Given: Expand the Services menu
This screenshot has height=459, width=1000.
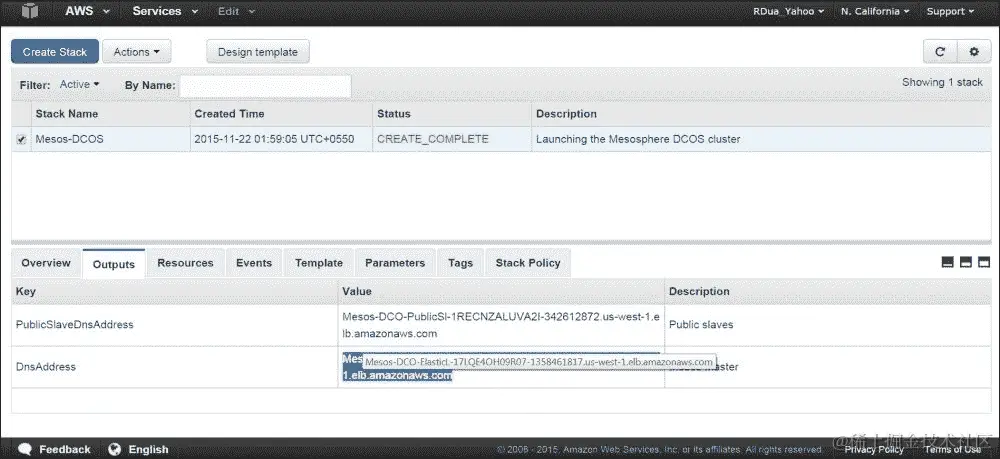Looking at the screenshot, I should pos(165,11).
